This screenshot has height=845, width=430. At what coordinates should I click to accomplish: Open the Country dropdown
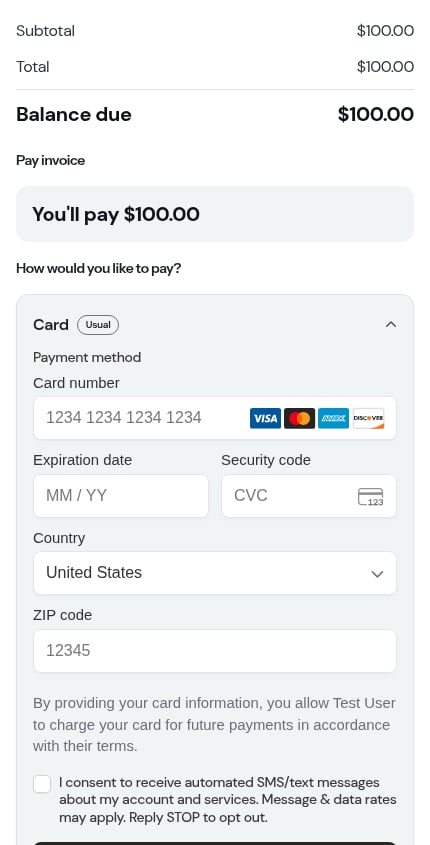pos(215,573)
